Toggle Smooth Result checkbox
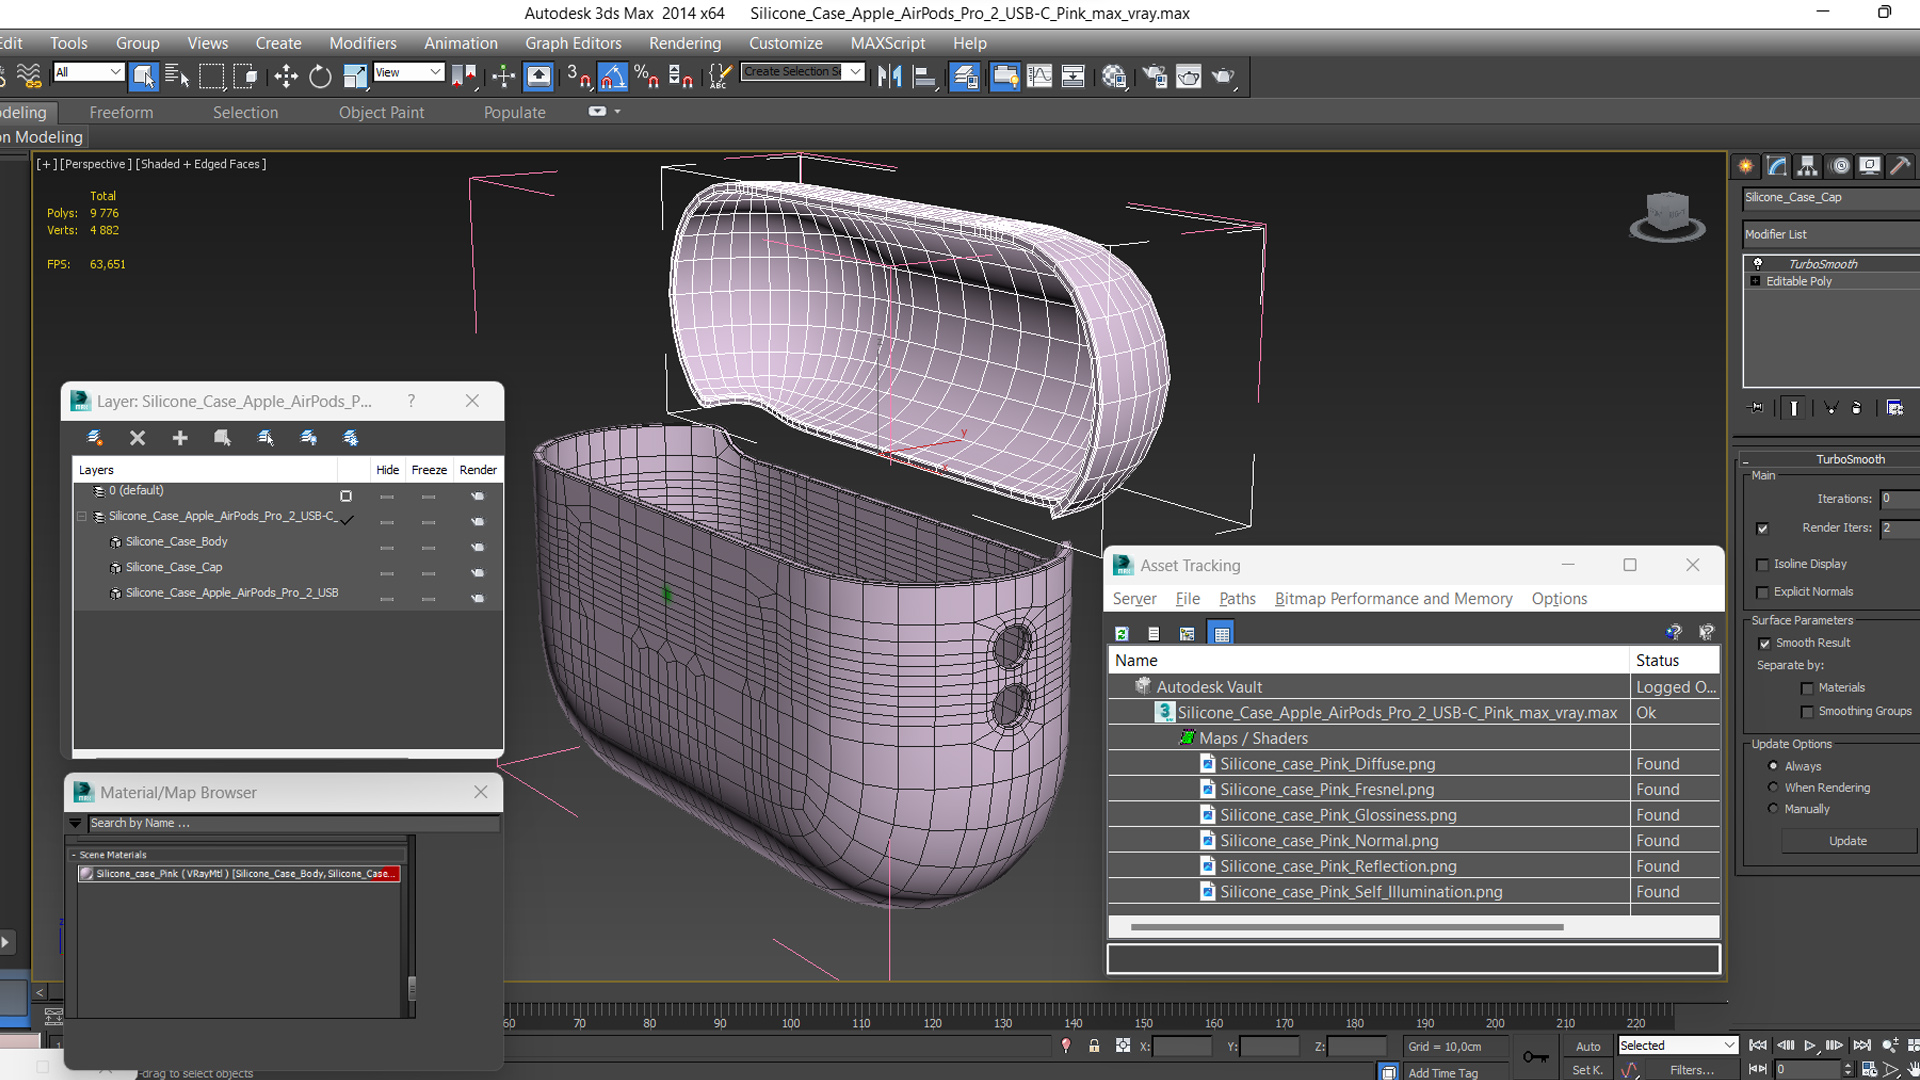 coord(1765,644)
